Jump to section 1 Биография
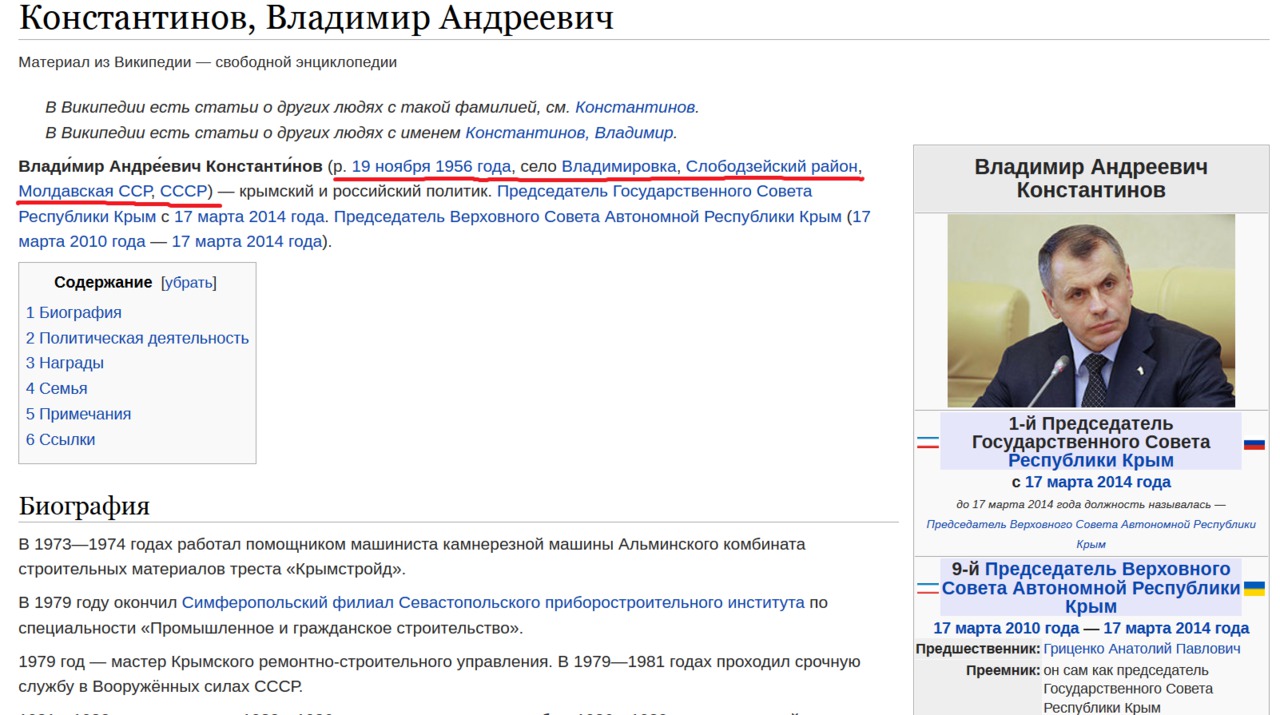The height and width of the screenshot is (715, 1280). coord(74,312)
